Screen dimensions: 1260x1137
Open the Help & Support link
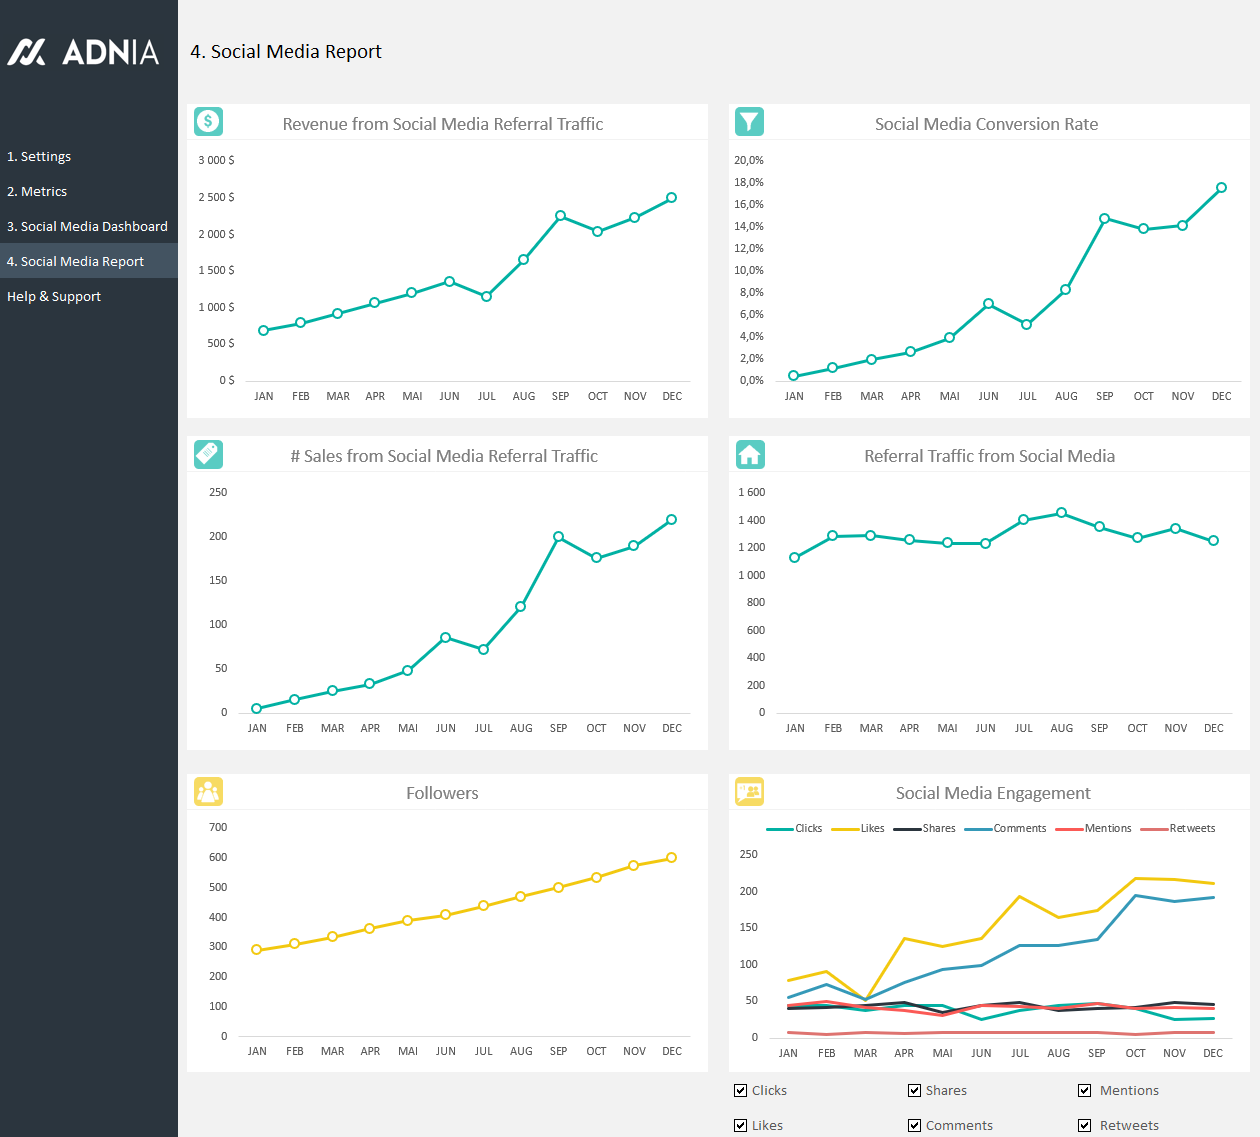click(x=54, y=296)
